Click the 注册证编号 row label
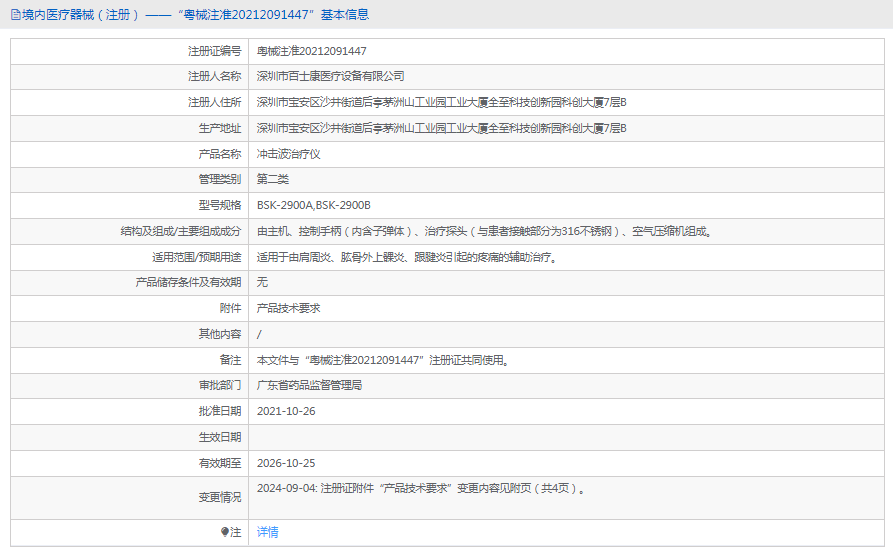This screenshot has width=893, height=553. click(215, 51)
